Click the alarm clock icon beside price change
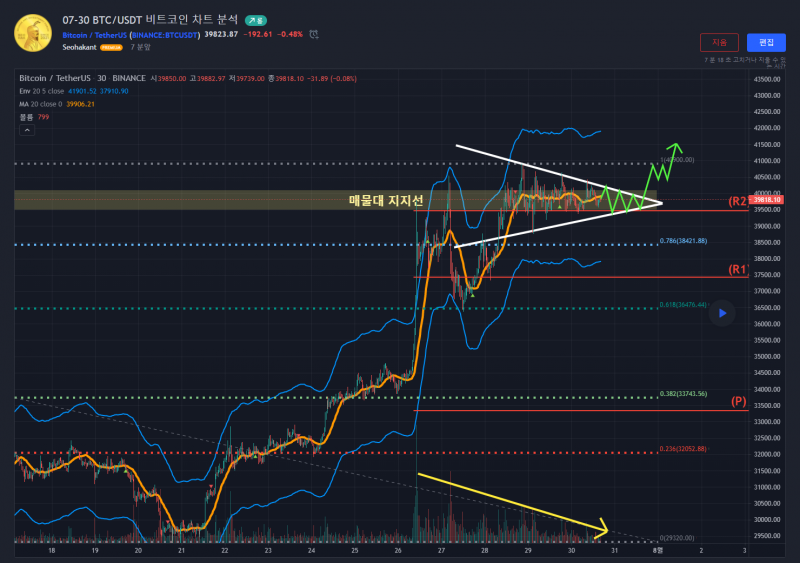800x563 pixels. pos(315,34)
